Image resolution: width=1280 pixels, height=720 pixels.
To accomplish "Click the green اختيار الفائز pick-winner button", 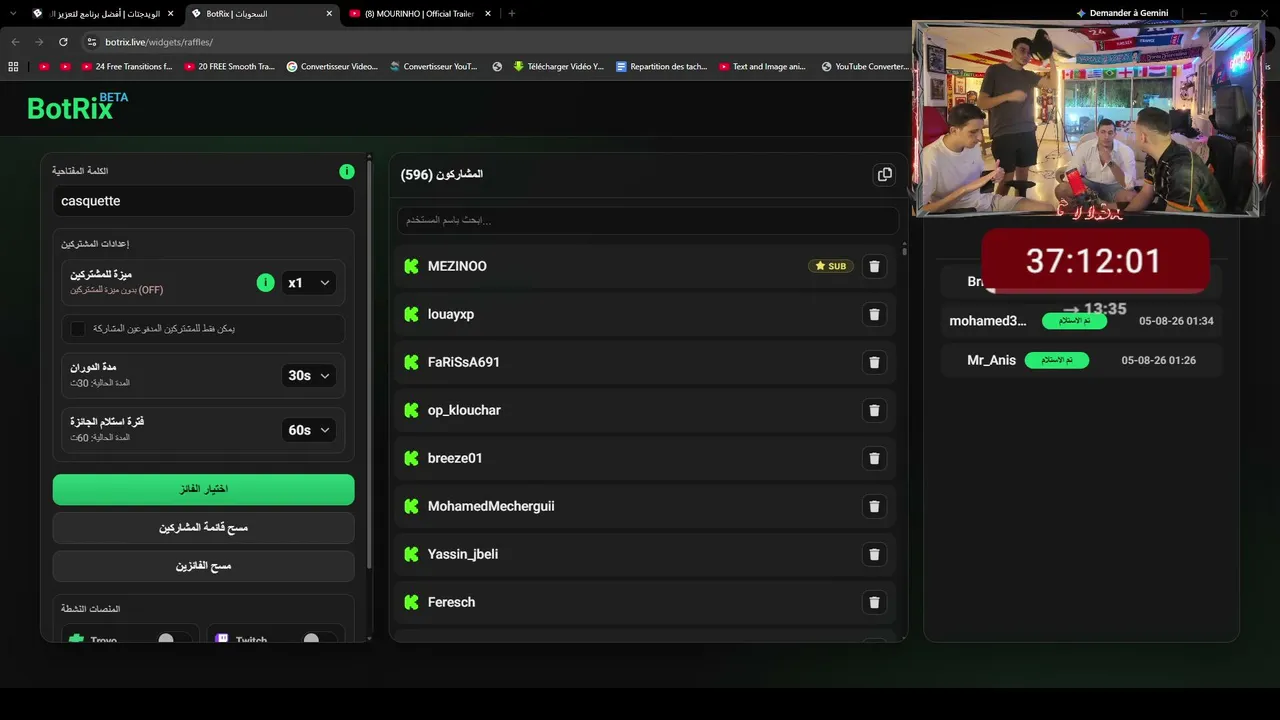I will click(x=204, y=489).
